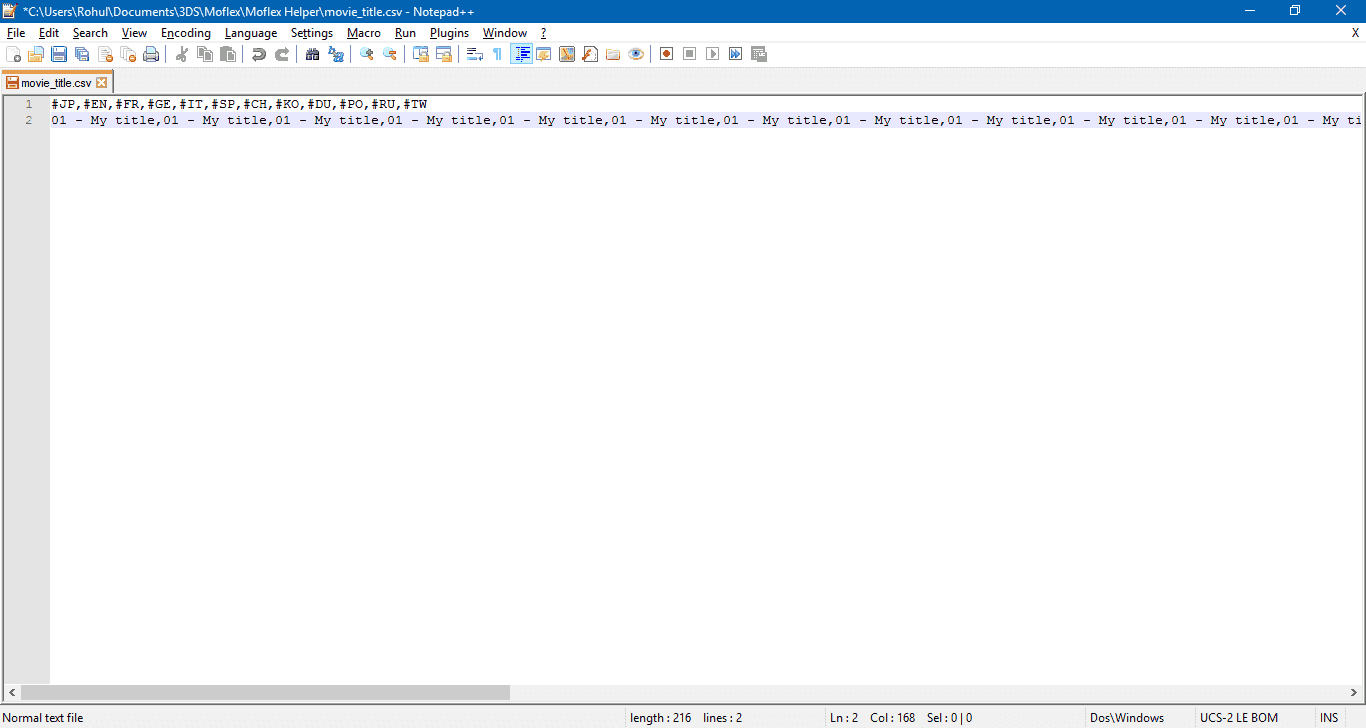Open the ? help menu

tap(544, 33)
